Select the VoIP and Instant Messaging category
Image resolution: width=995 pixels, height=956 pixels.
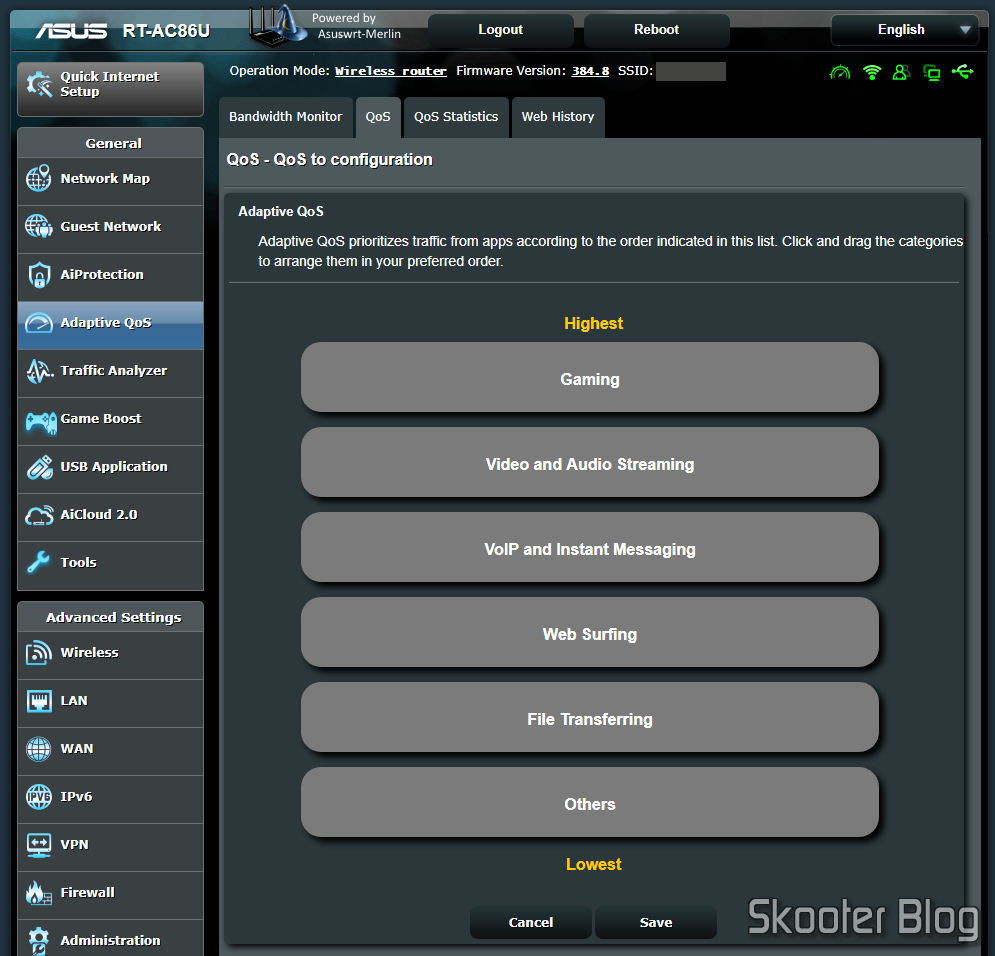[x=590, y=547]
